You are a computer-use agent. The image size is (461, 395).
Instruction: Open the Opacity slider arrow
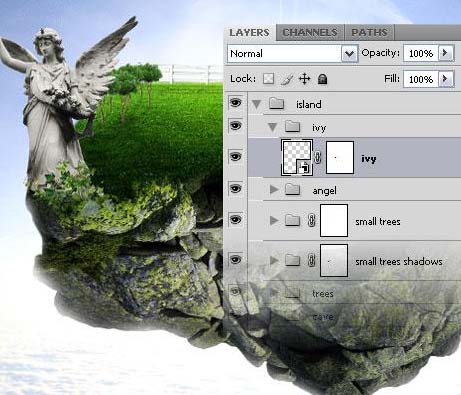445,53
